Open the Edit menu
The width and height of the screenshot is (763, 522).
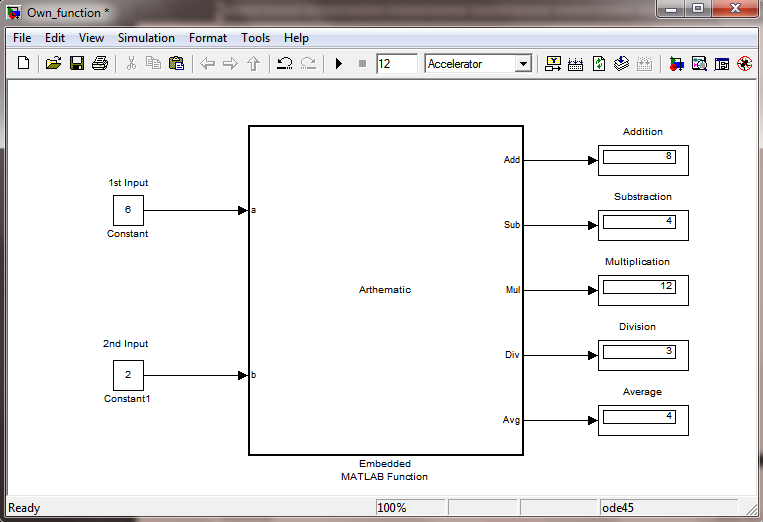coord(55,38)
